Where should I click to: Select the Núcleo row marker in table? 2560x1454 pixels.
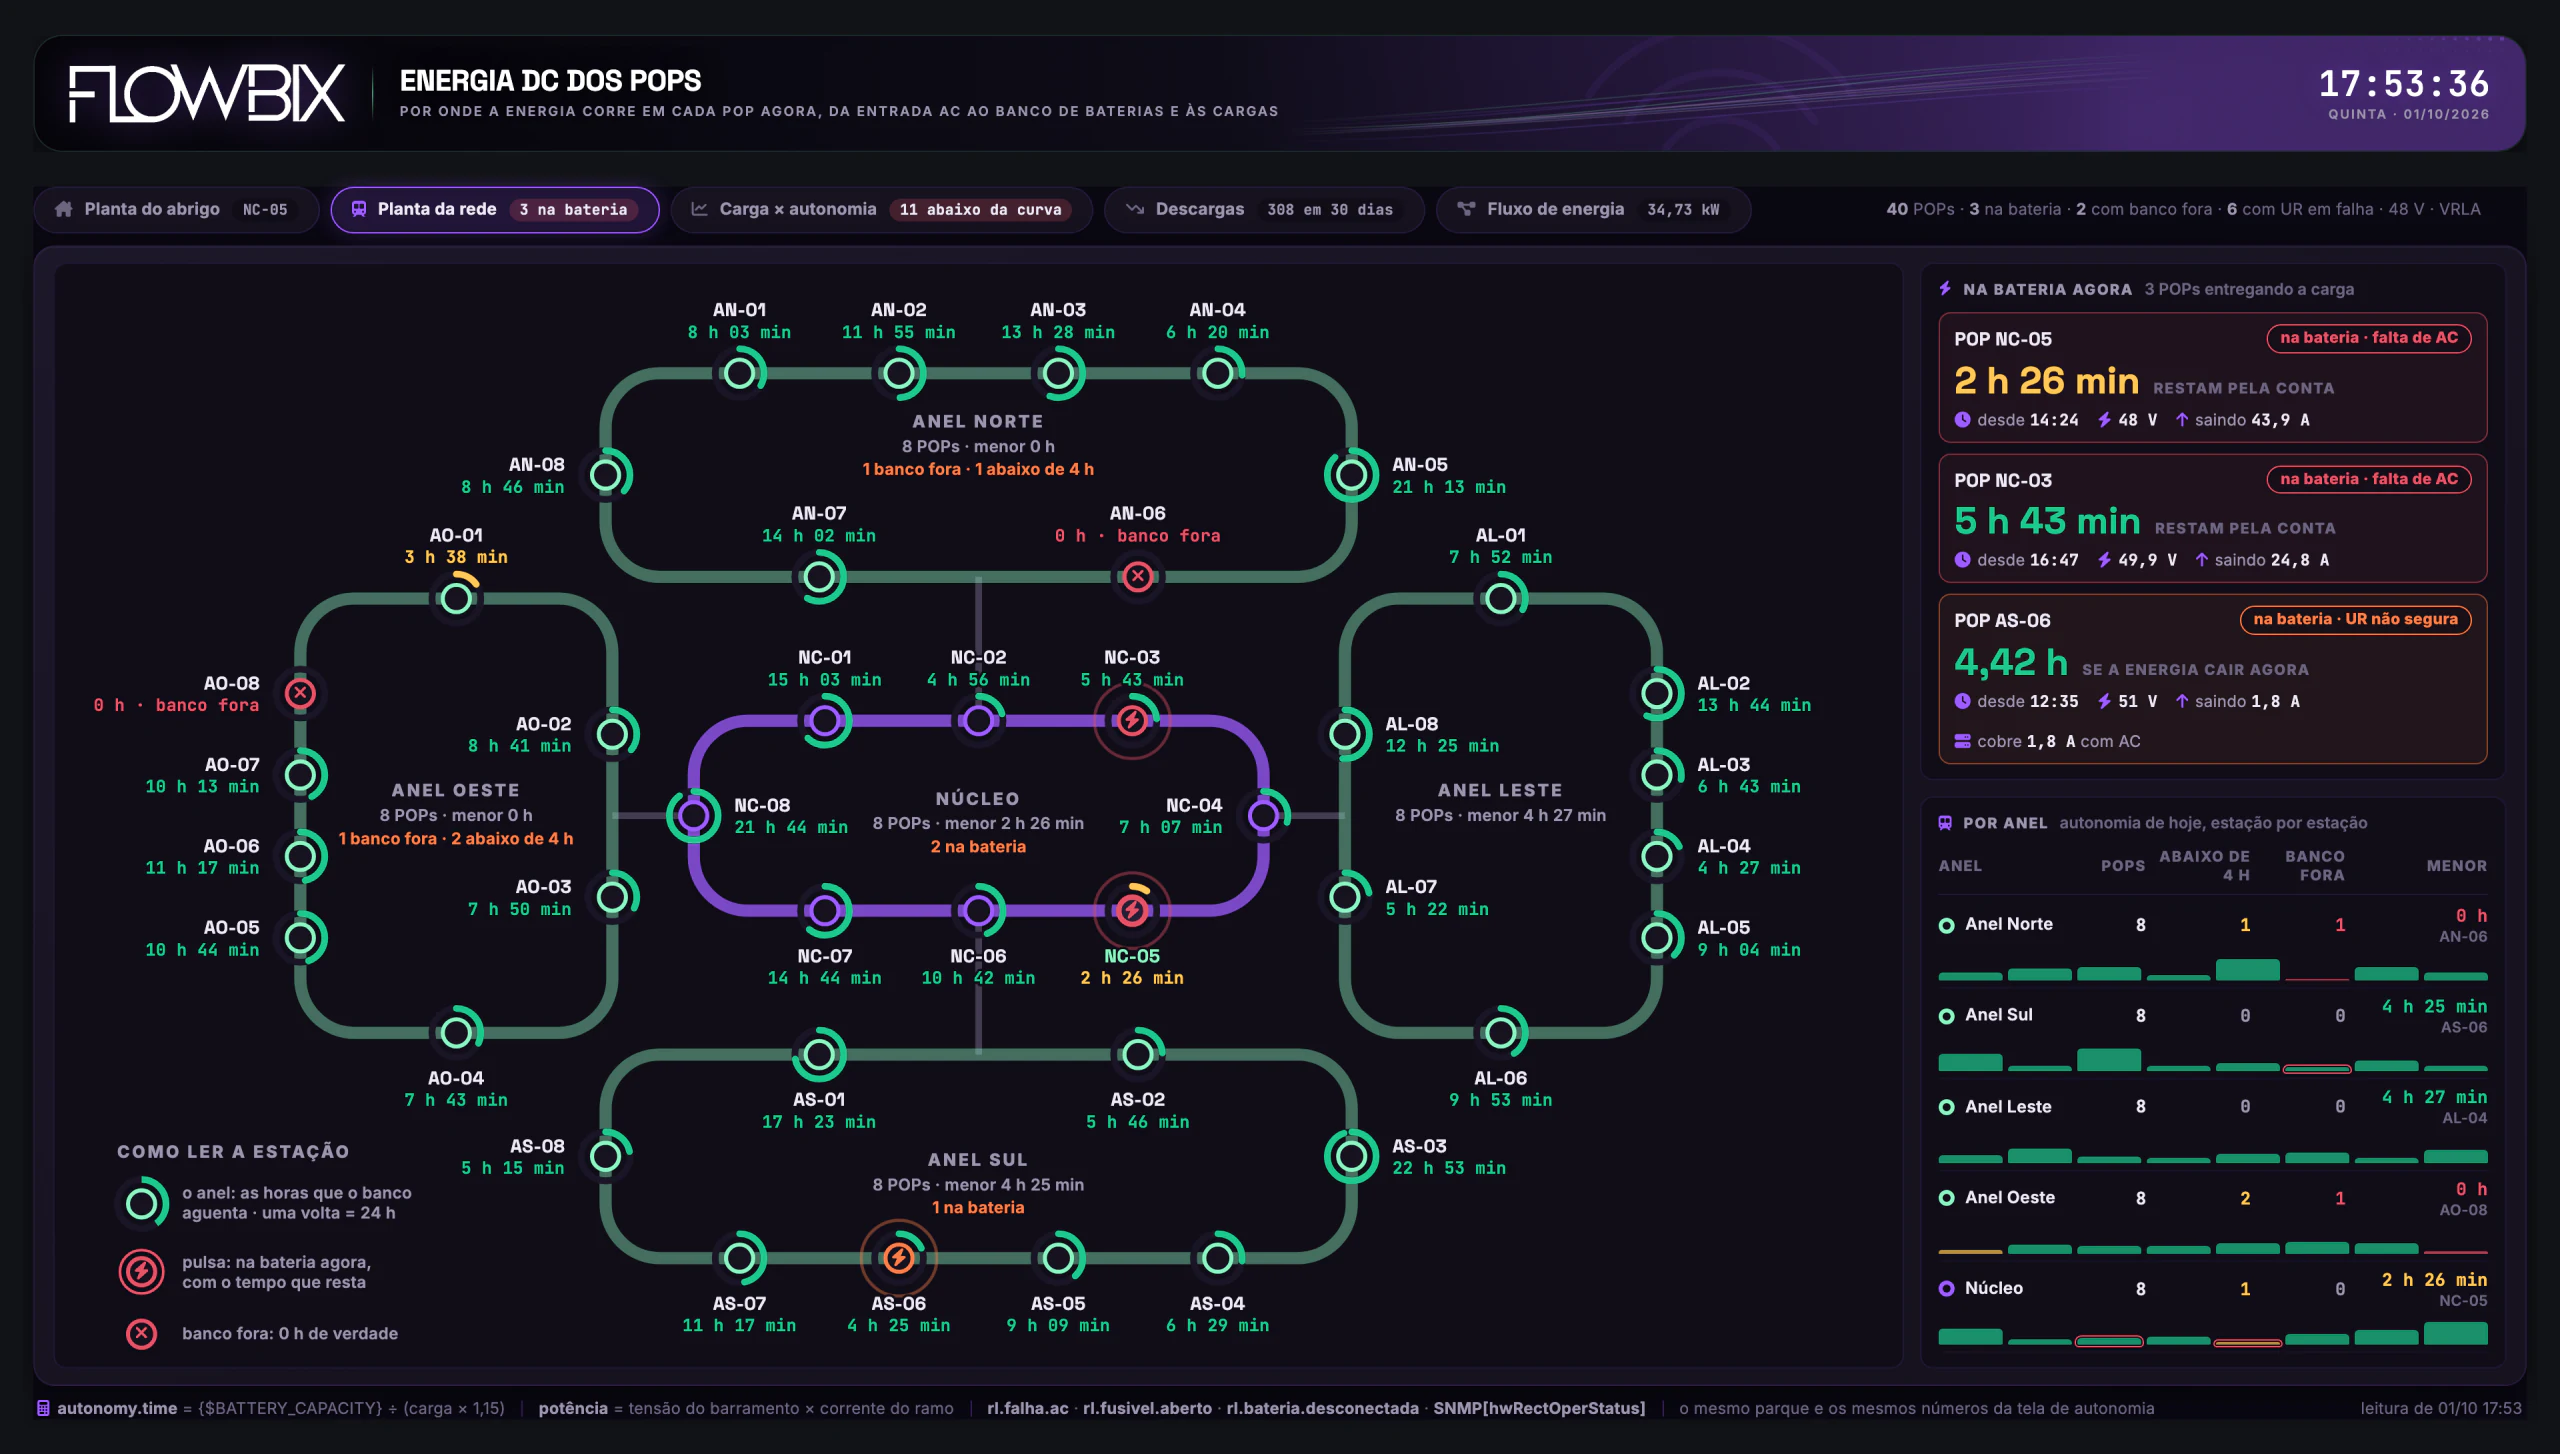click(1946, 1289)
